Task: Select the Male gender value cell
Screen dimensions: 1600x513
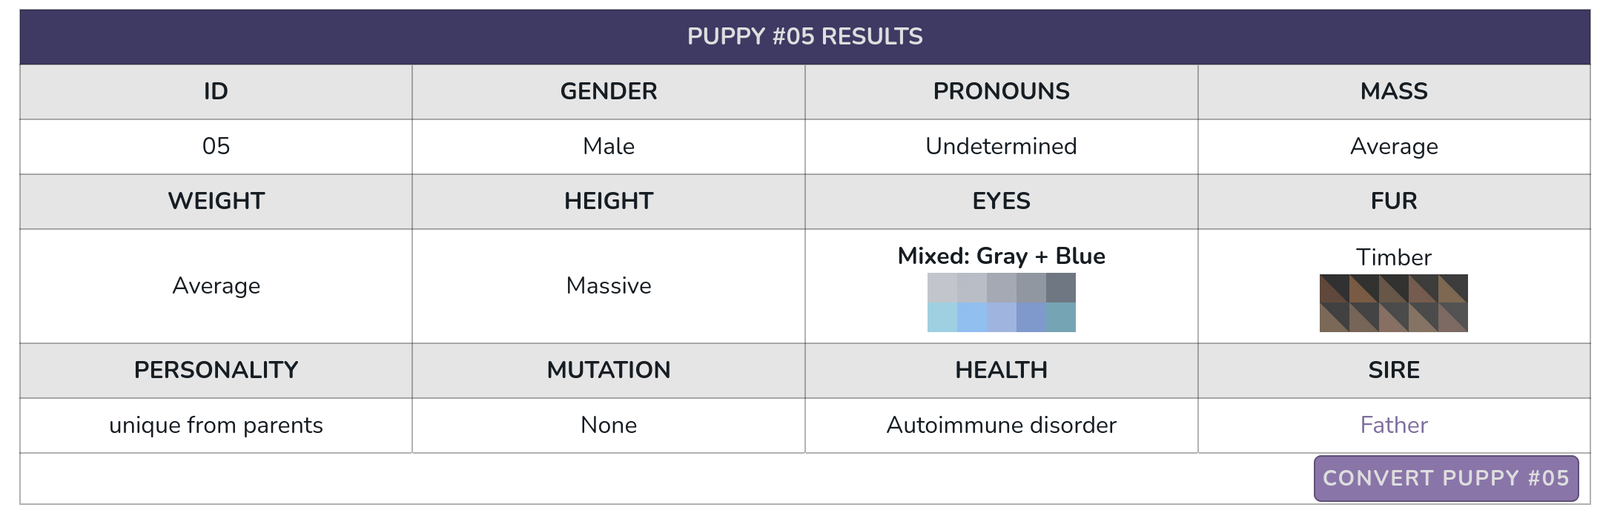Action: [x=608, y=147]
